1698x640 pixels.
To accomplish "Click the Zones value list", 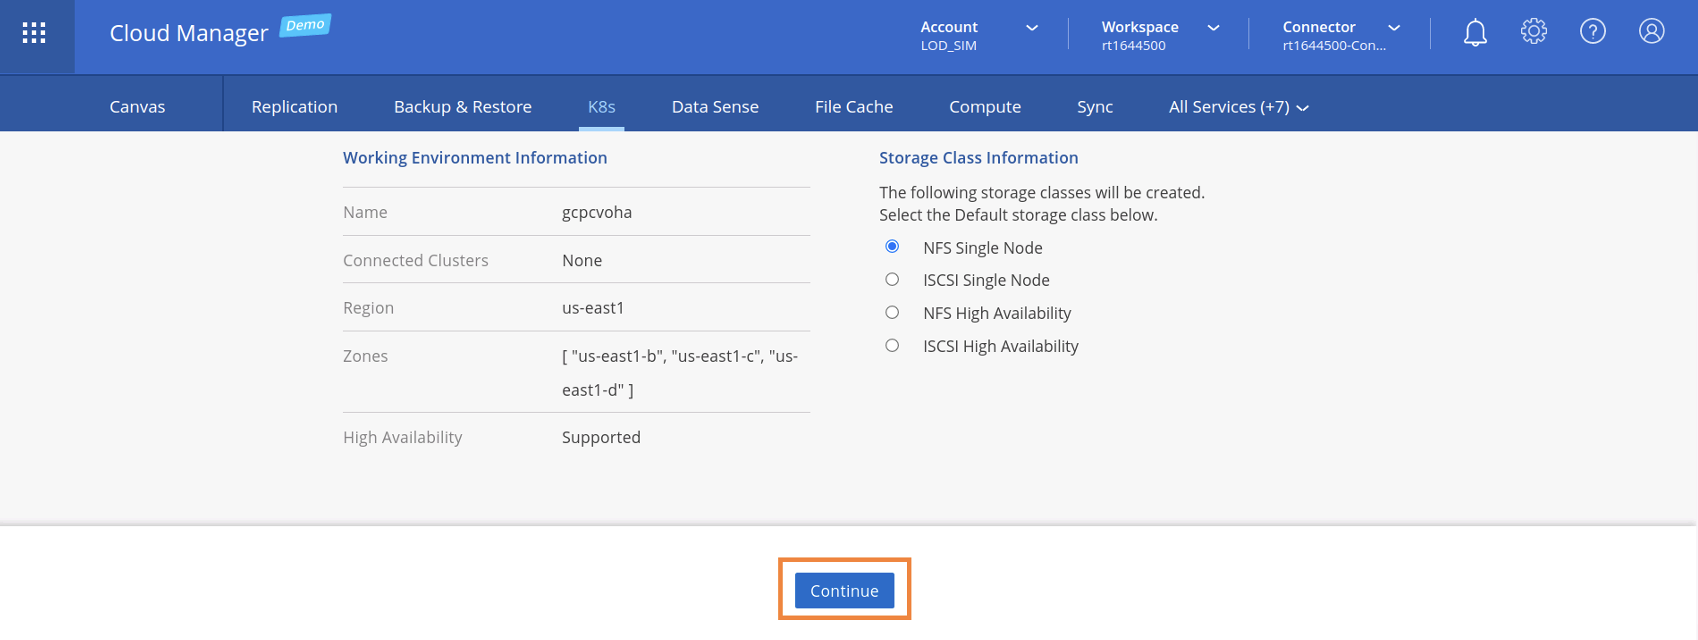I will (x=680, y=373).
